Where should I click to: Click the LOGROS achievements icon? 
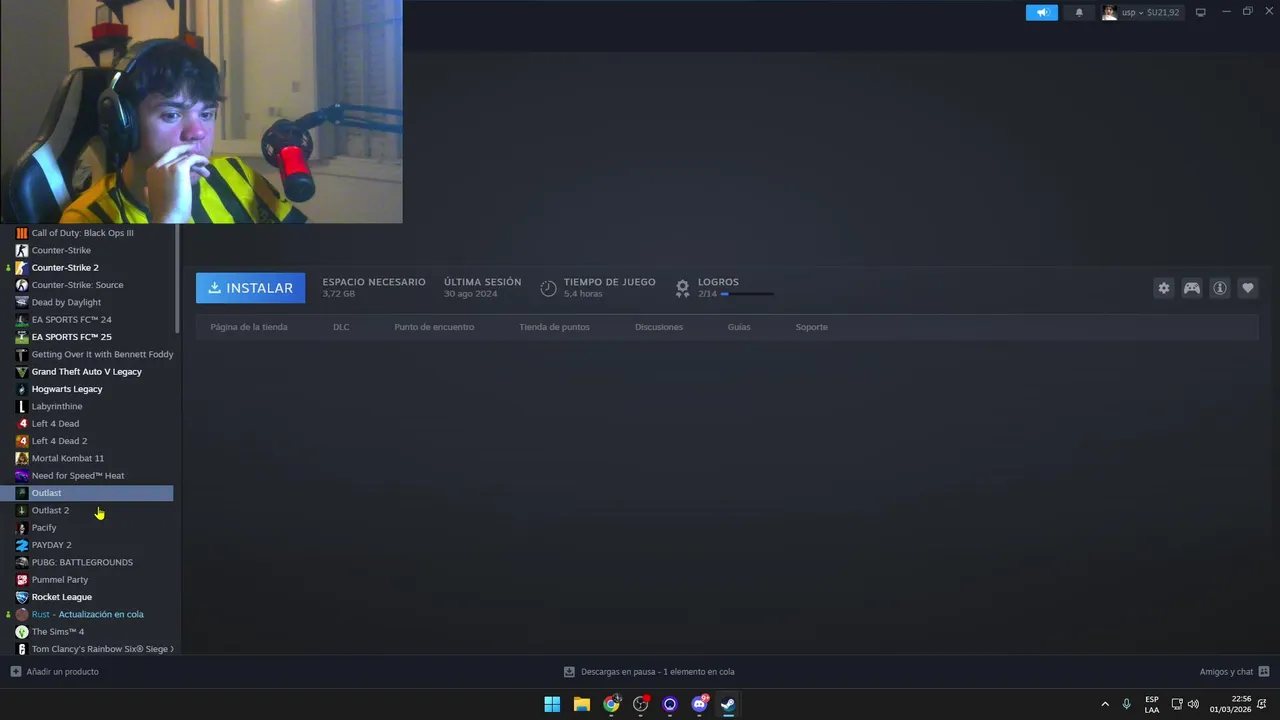682,288
